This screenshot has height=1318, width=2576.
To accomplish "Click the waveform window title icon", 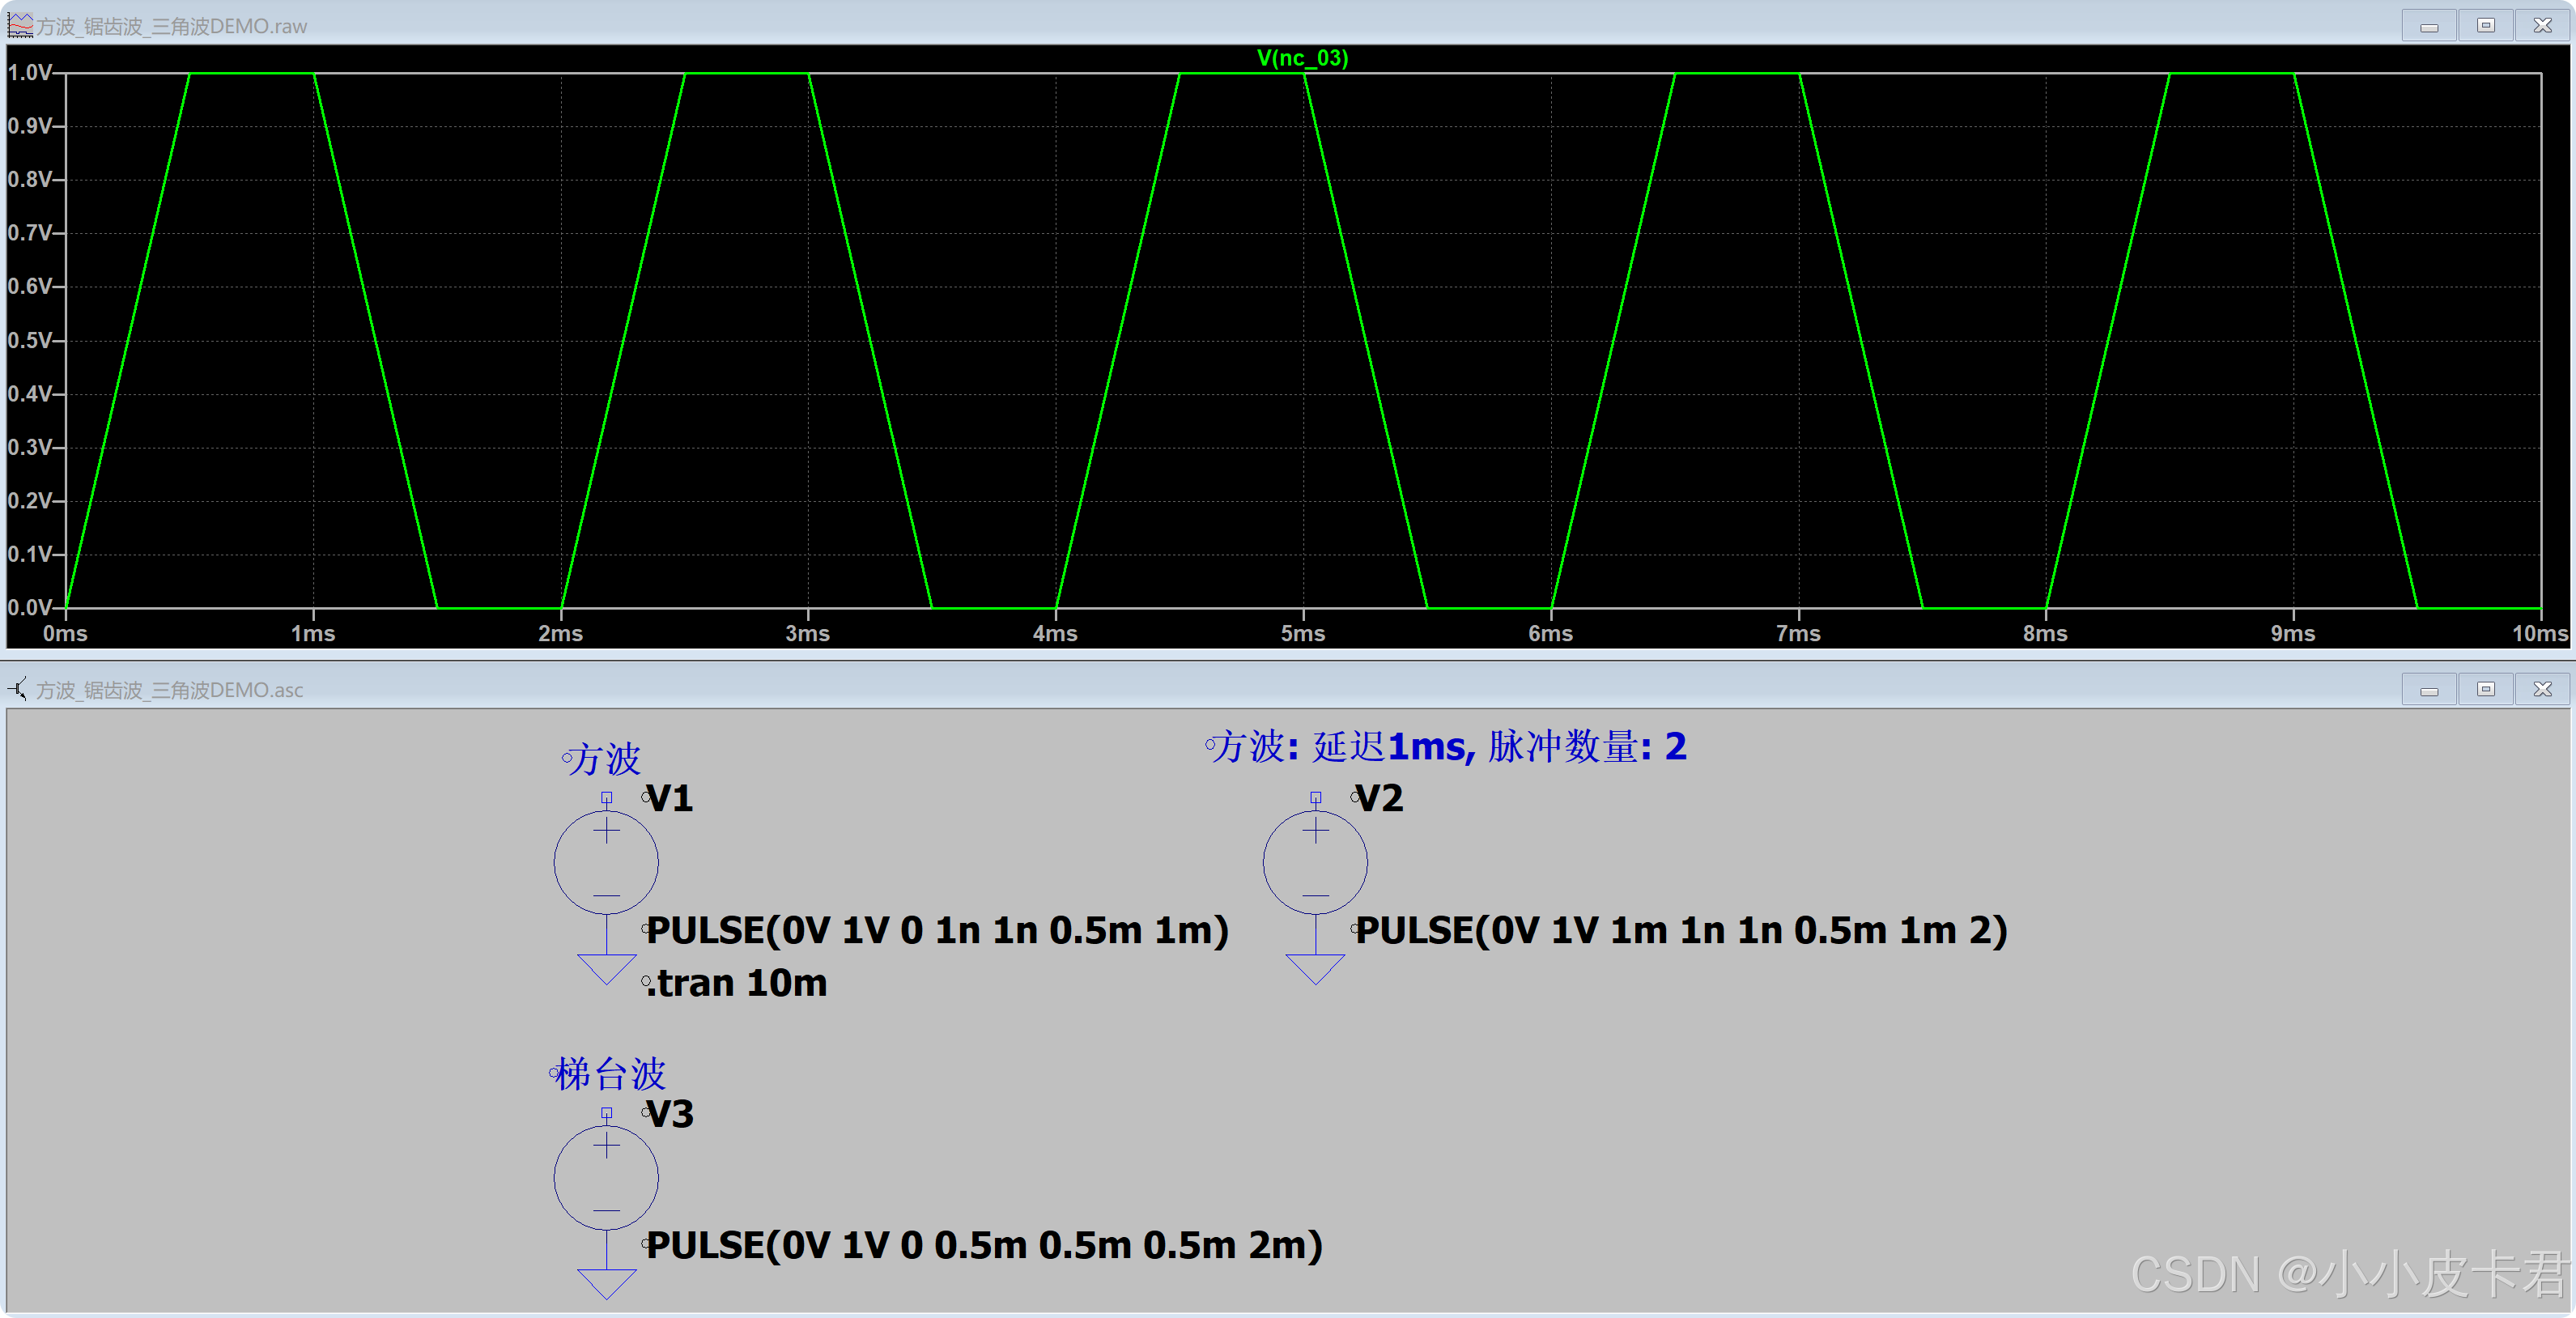I will [x=19, y=25].
